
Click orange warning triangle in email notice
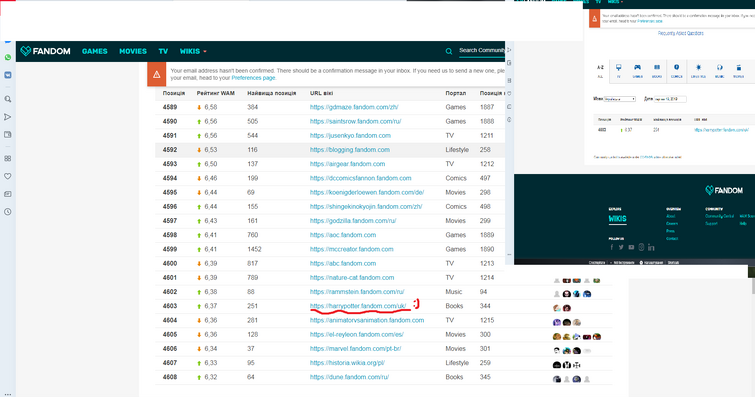(x=156, y=74)
